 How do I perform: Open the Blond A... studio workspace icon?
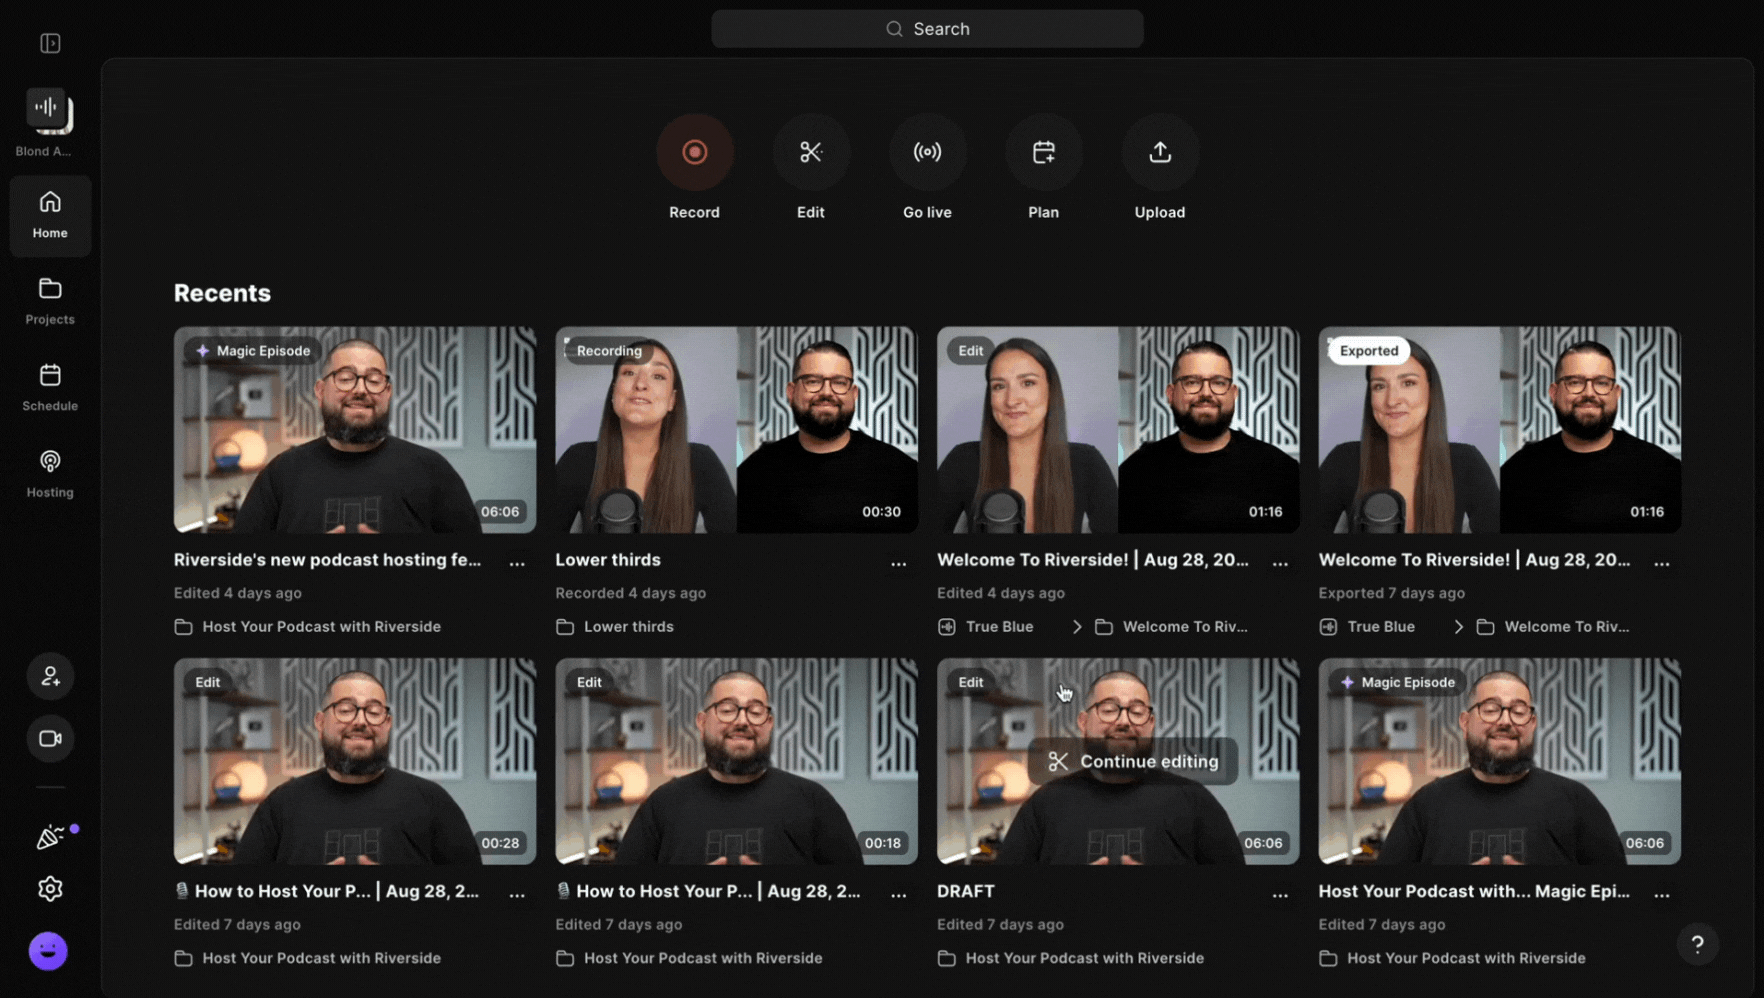[x=49, y=111]
